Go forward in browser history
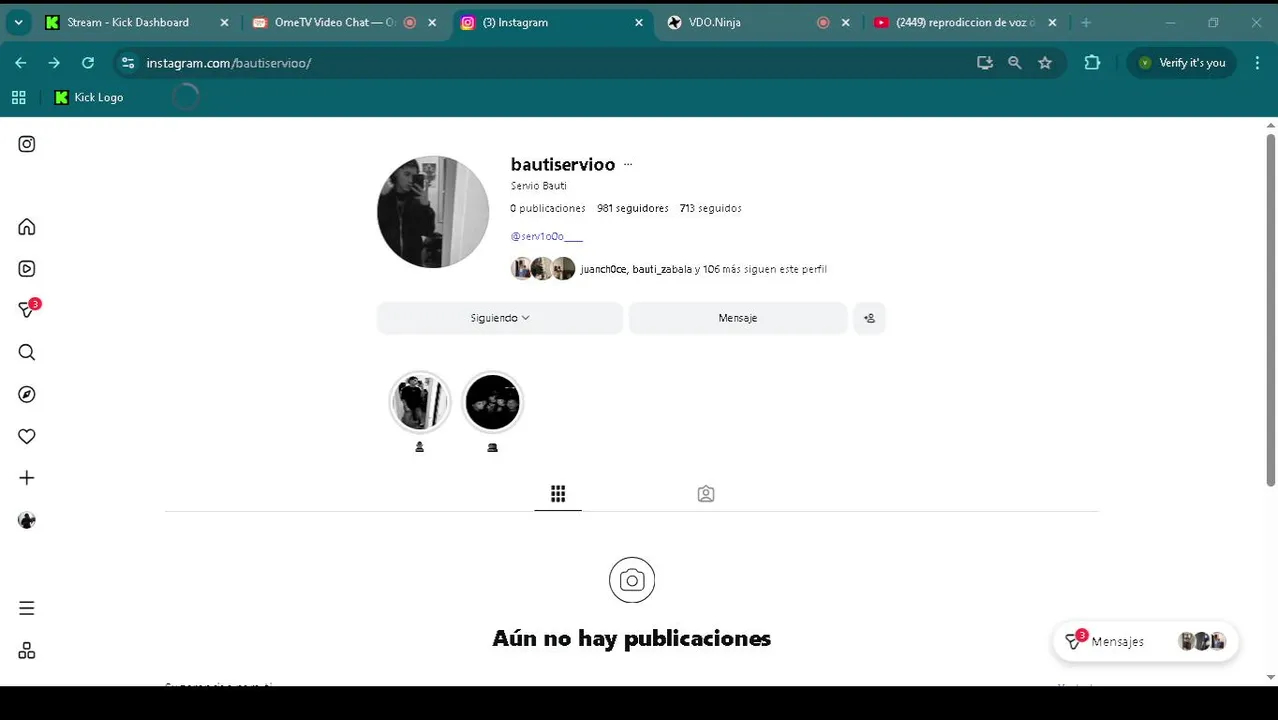The image size is (1278, 720). (x=54, y=63)
